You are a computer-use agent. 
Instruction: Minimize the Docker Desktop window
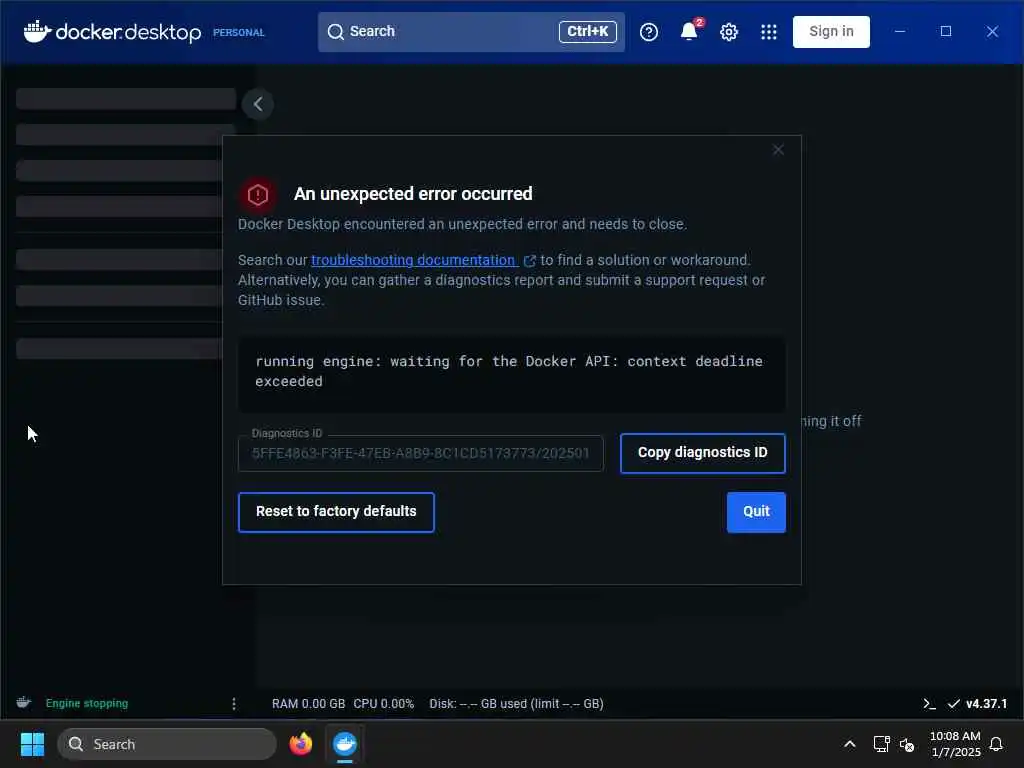point(899,31)
